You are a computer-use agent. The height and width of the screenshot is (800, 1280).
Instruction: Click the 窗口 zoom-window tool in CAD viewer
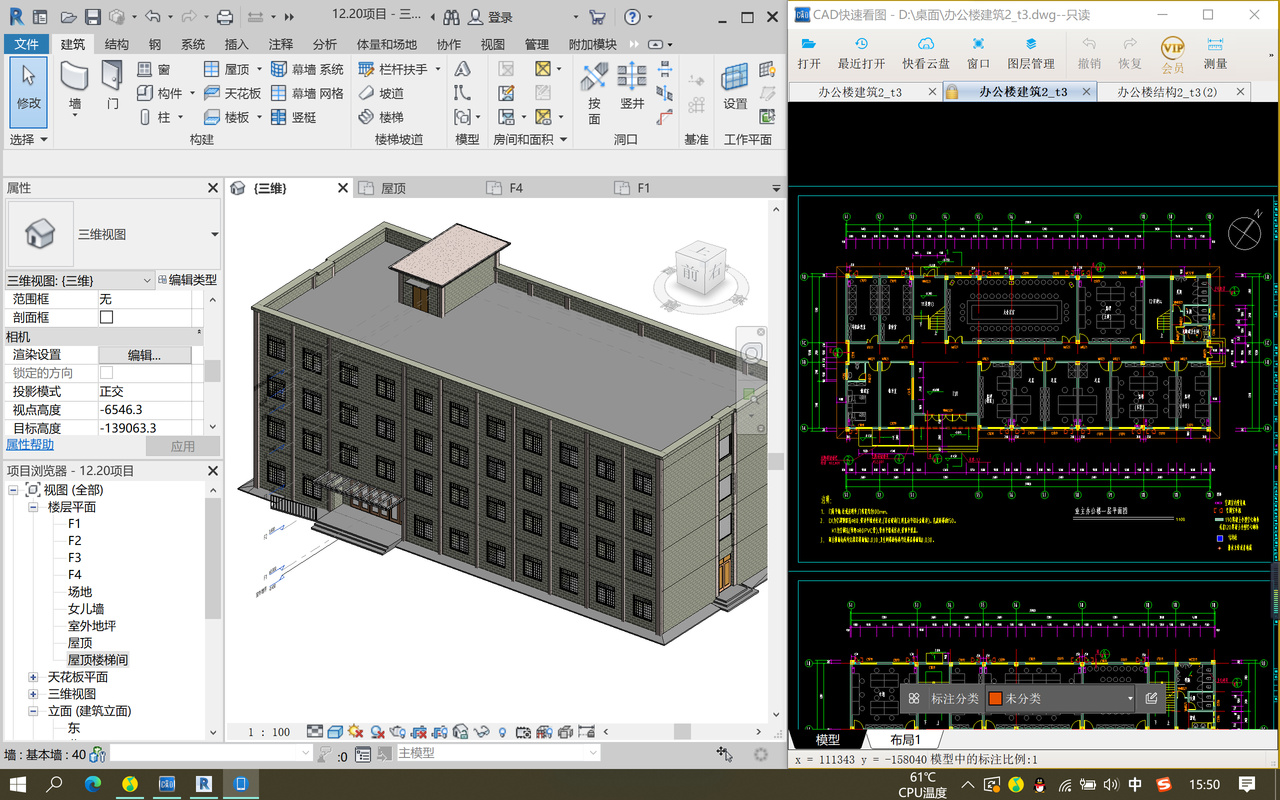click(x=978, y=53)
